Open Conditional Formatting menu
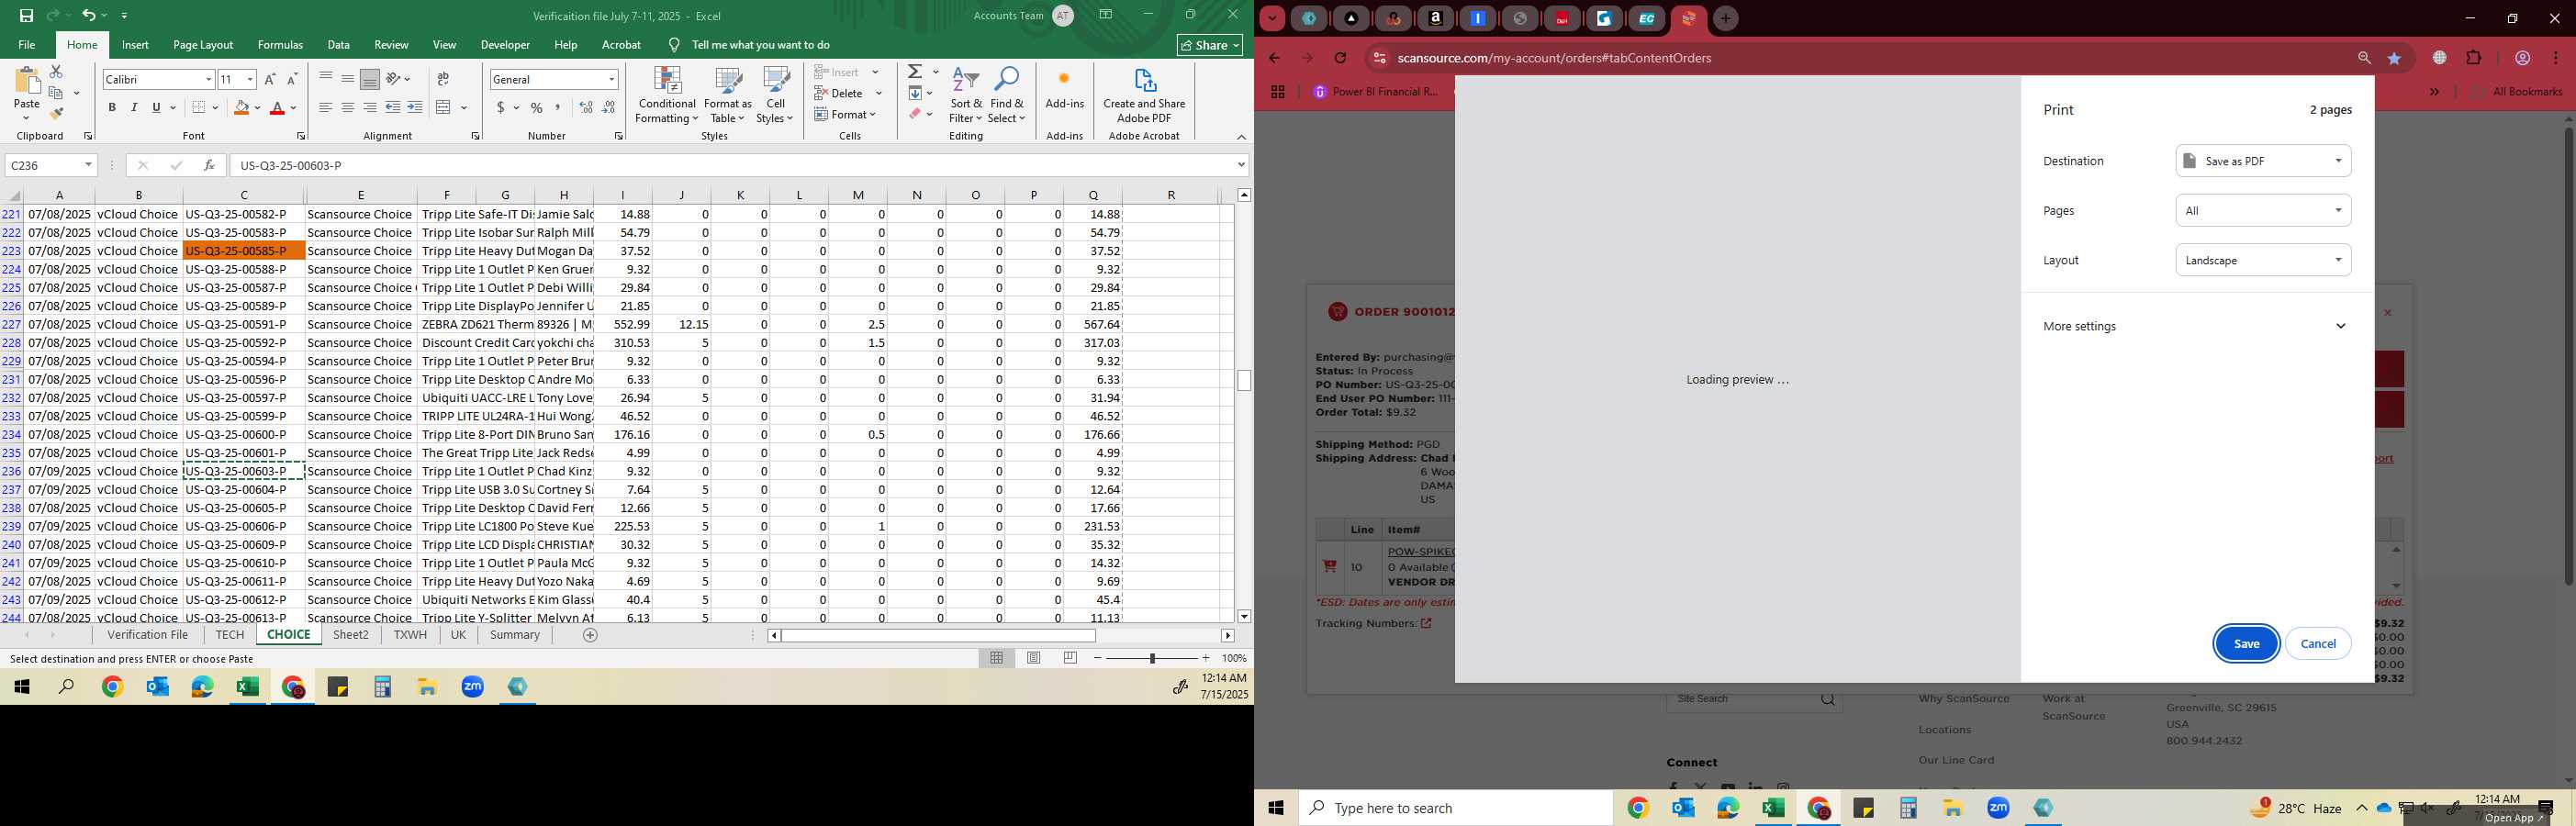The image size is (2576, 826). [667, 96]
